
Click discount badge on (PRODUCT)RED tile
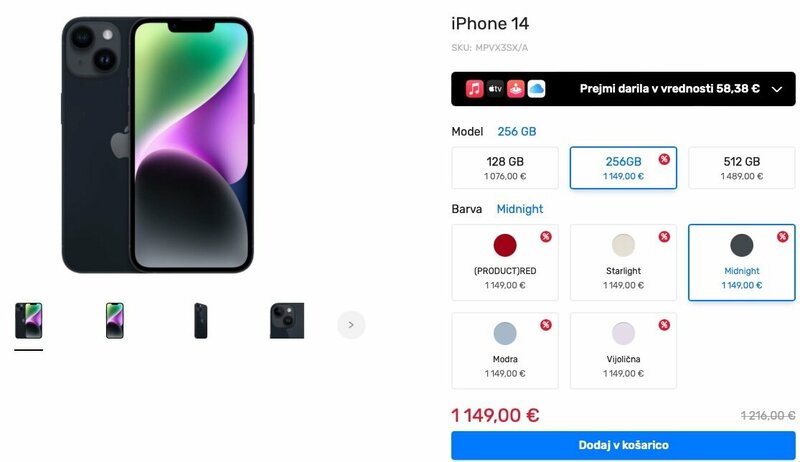pyautogui.click(x=546, y=237)
